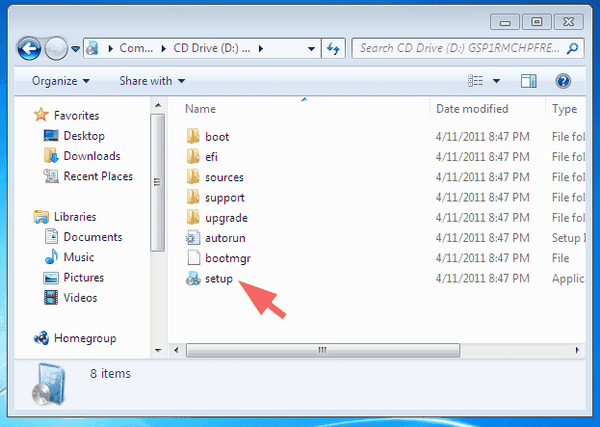Select the setup application file icon
600x427 pixels.
193,279
